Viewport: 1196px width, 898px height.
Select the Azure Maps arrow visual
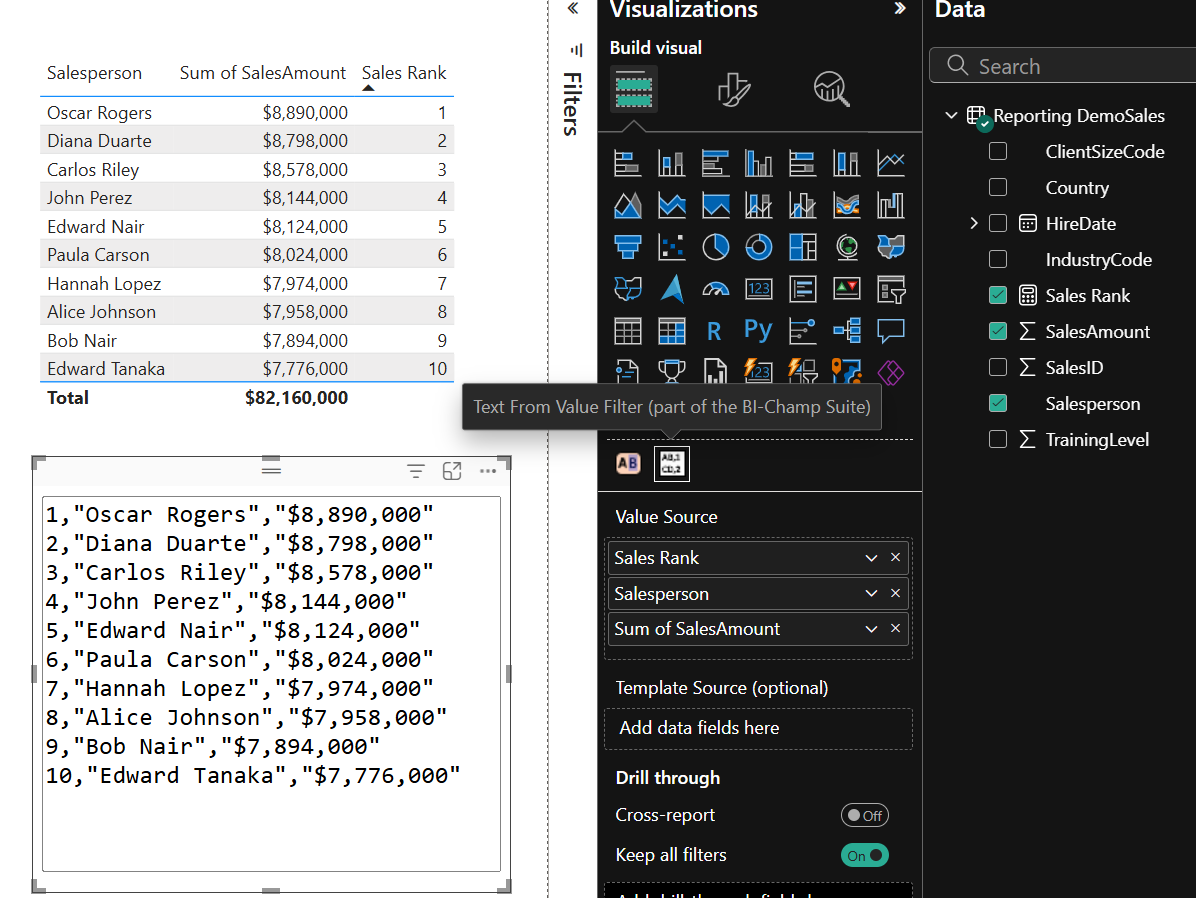pyautogui.click(x=671, y=289)
